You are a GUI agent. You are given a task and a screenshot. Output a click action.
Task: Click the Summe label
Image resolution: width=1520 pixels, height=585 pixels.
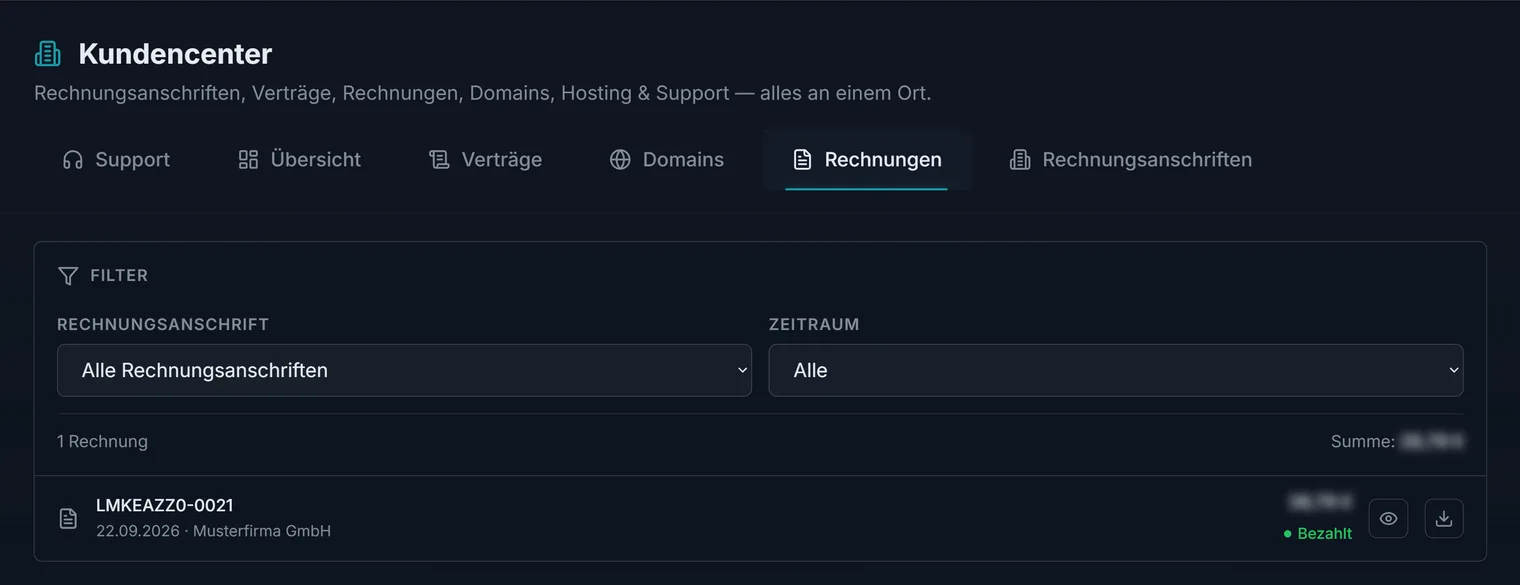click(x=1362, y=441)
